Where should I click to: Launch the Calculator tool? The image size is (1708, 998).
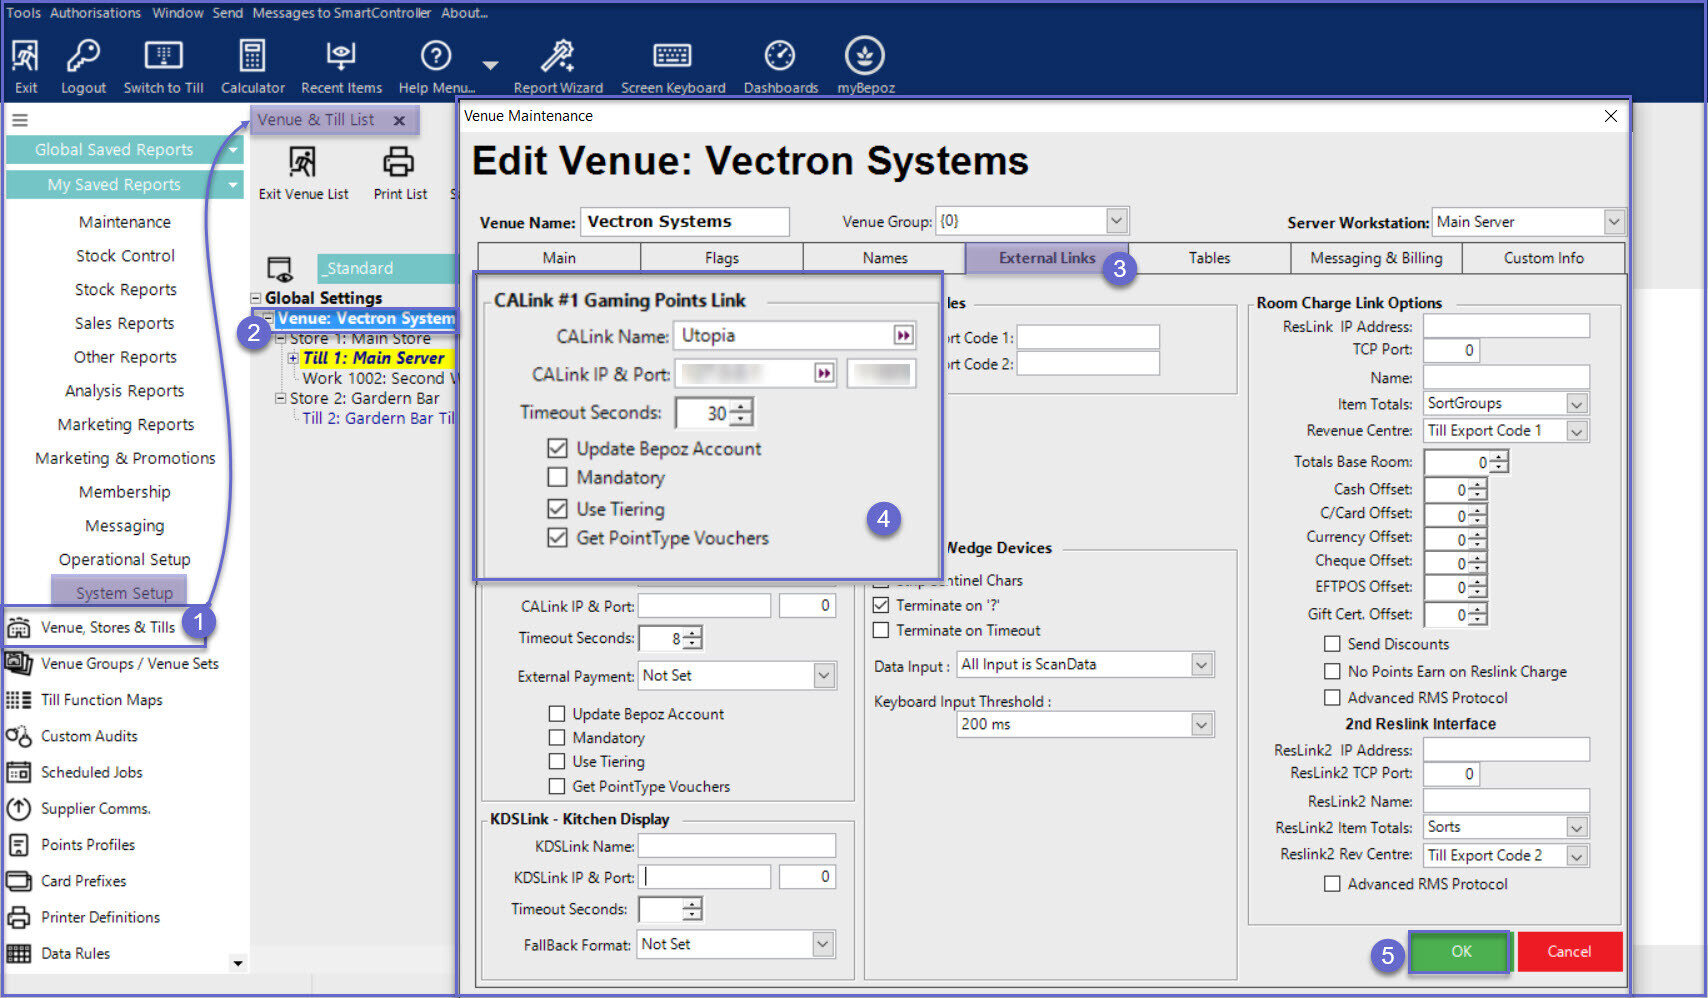click(x=252, y=56)
